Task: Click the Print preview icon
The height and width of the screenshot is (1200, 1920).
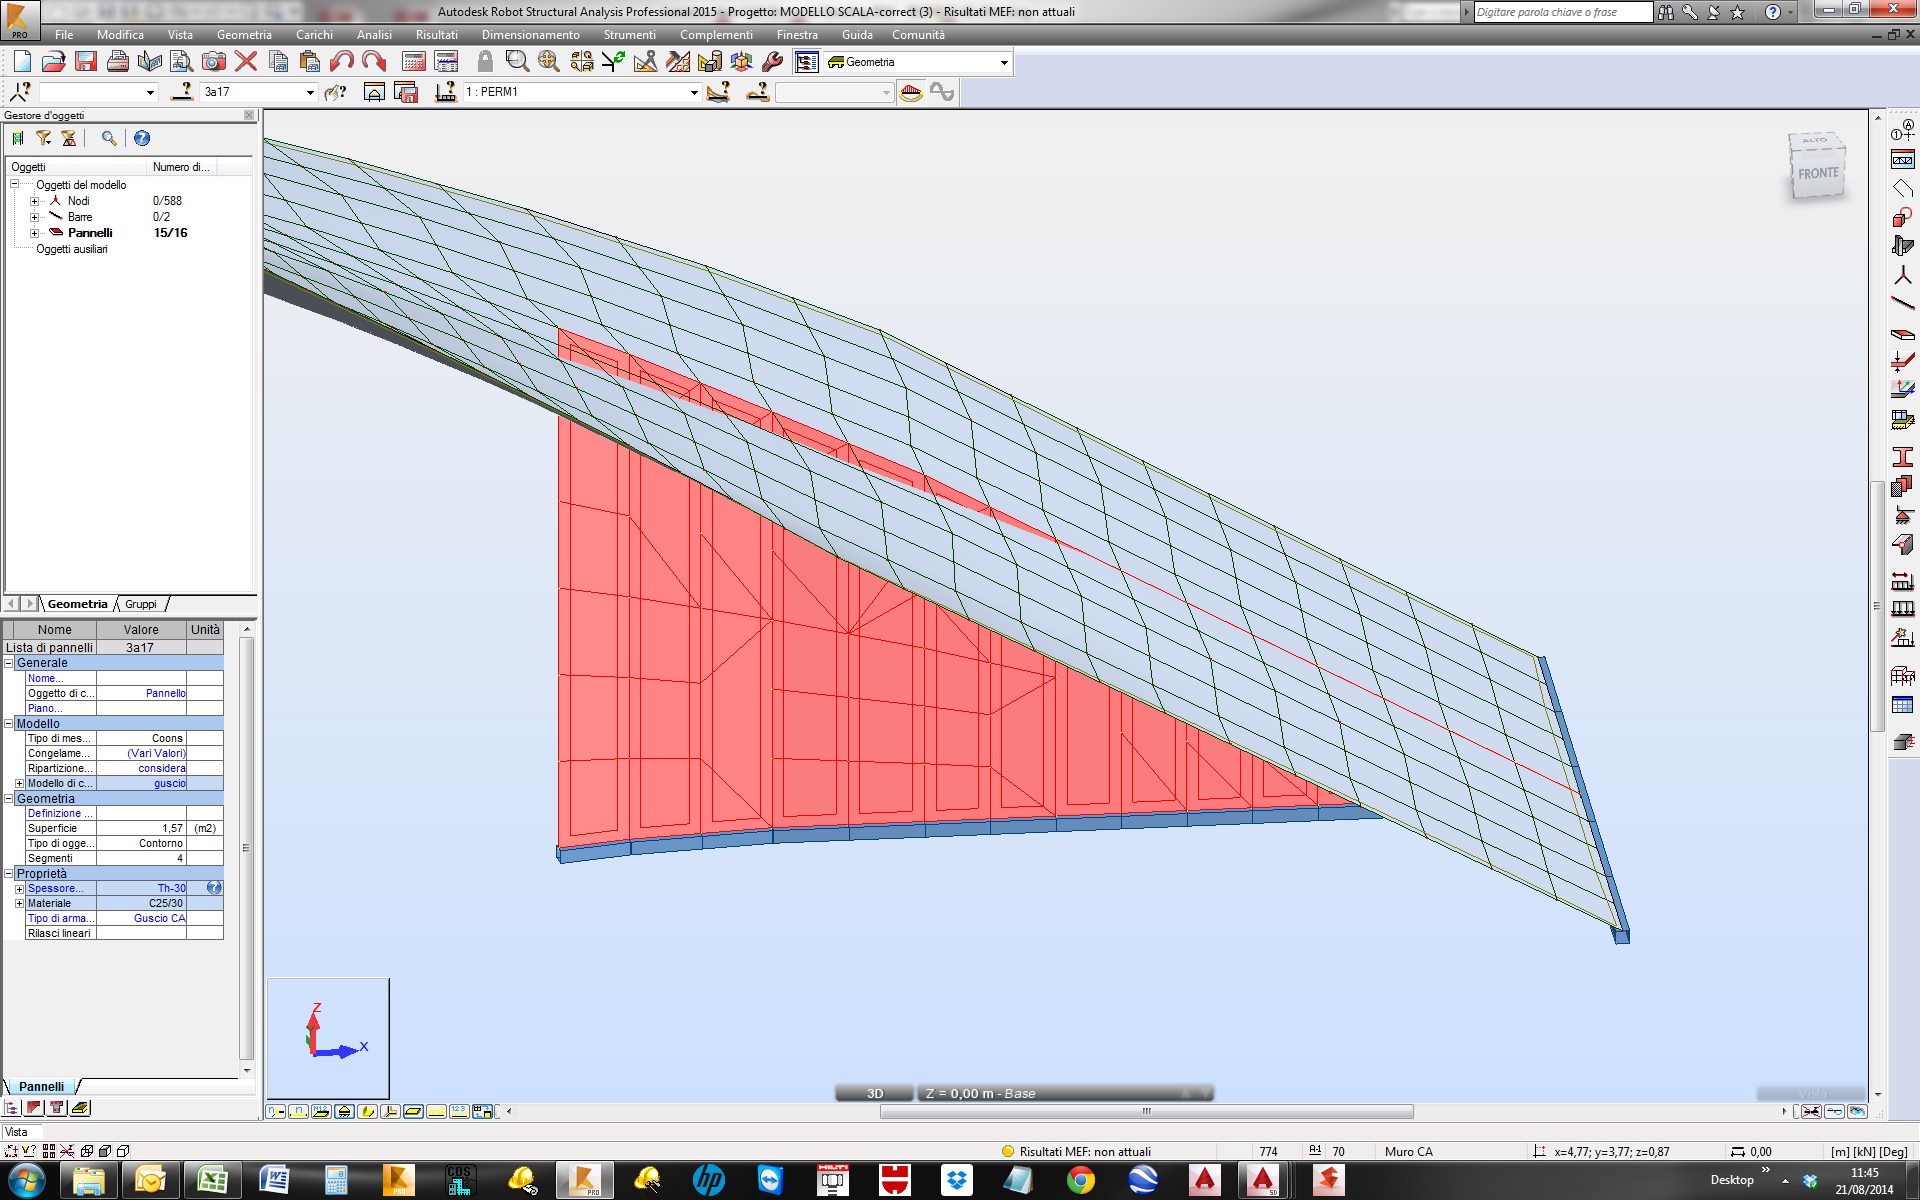Action: (x=182, y=62)
